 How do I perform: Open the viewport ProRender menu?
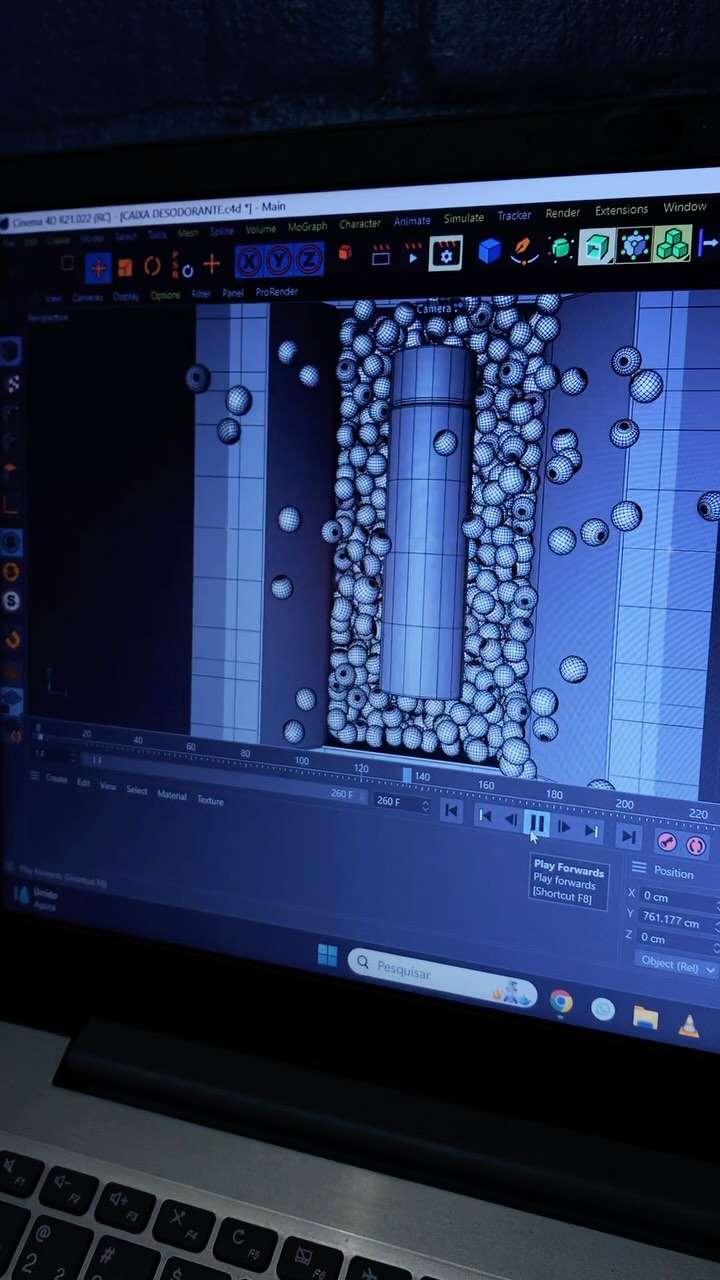(x=277, y=292)
